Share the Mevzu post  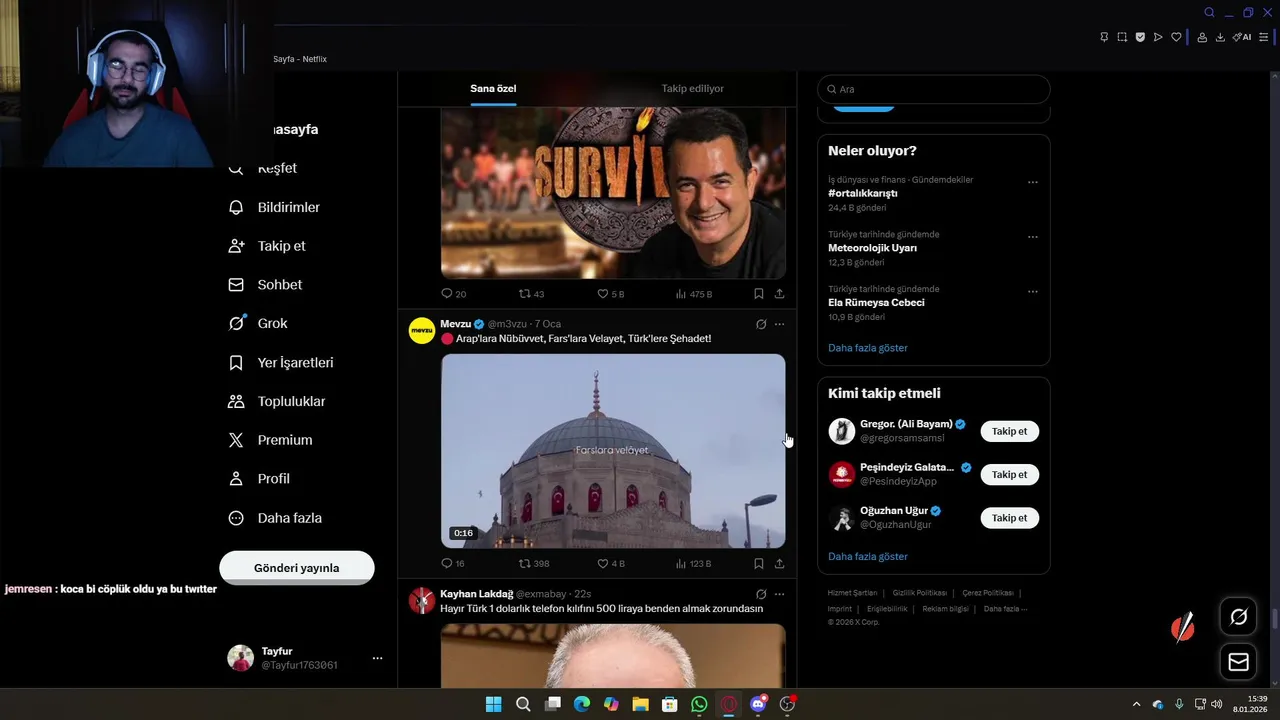click(779, 564)
